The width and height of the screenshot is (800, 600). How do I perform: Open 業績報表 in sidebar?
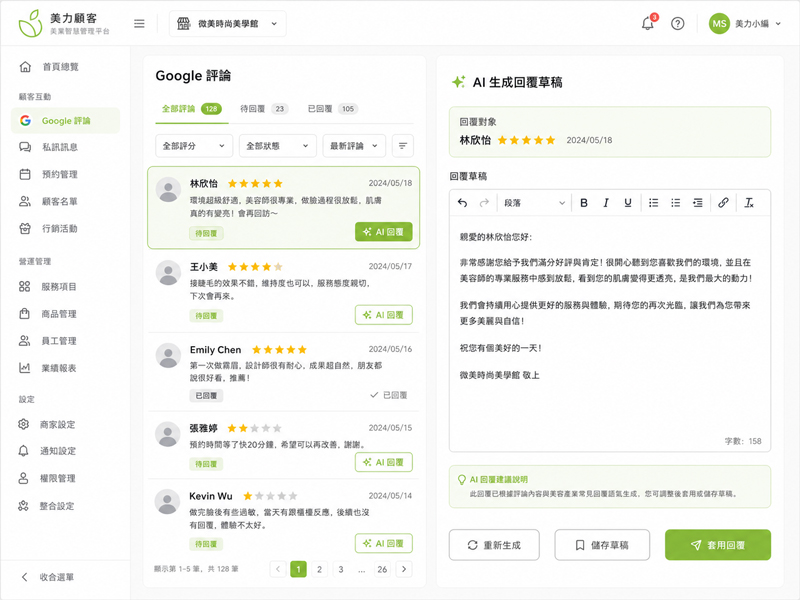pyautogui.click(x=65, y=368)
